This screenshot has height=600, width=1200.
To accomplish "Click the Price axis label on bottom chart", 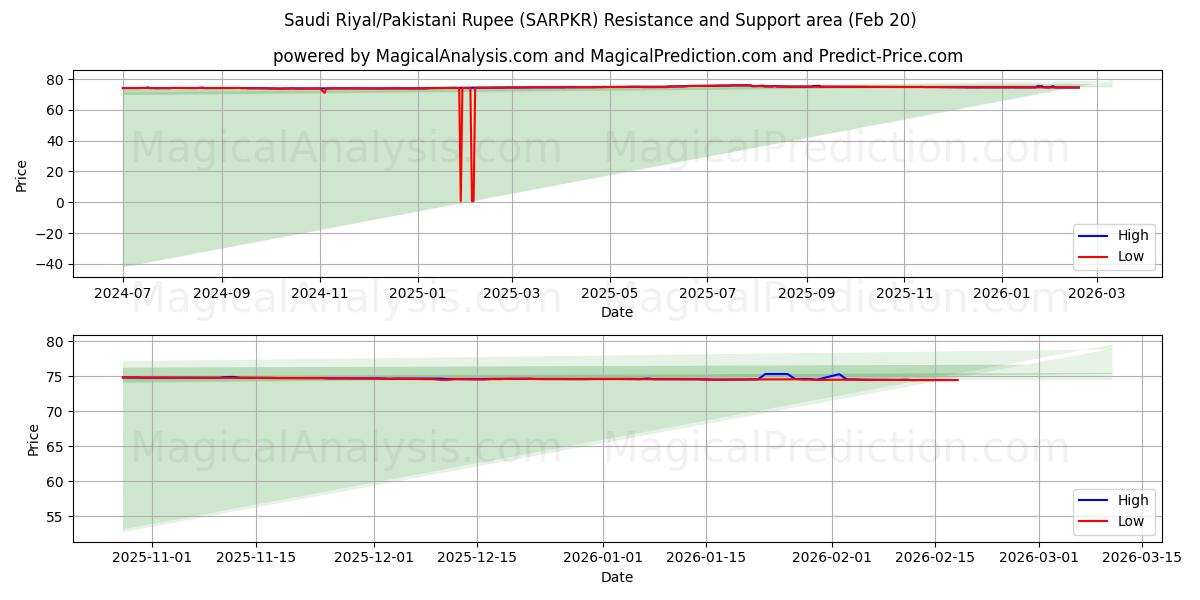I will tap(32, 440).
